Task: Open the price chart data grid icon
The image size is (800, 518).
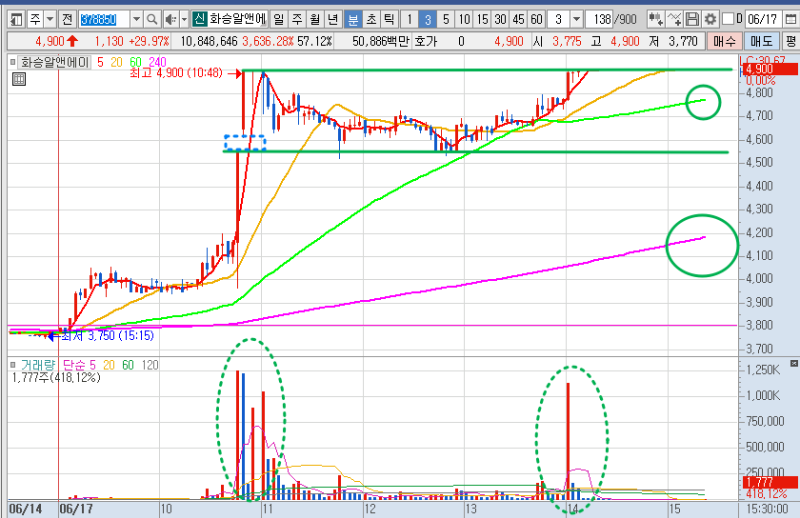Action: click(19, 79)
